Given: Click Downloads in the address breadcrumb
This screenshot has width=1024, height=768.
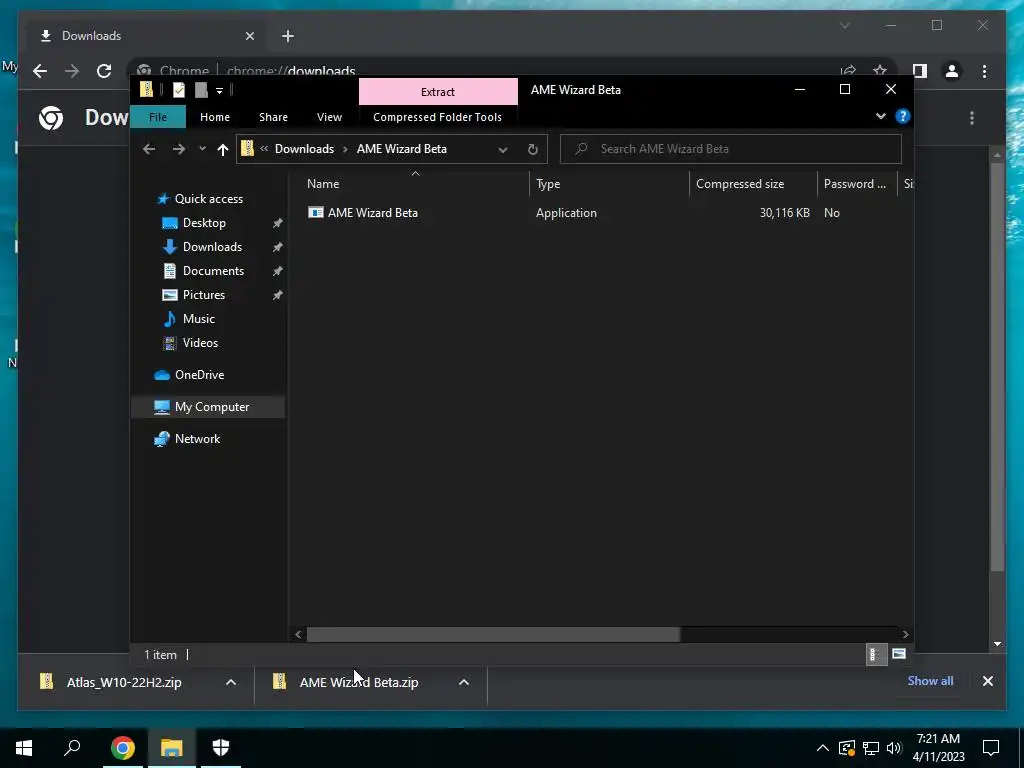Looking at the screenshot, I should point(304,149).
